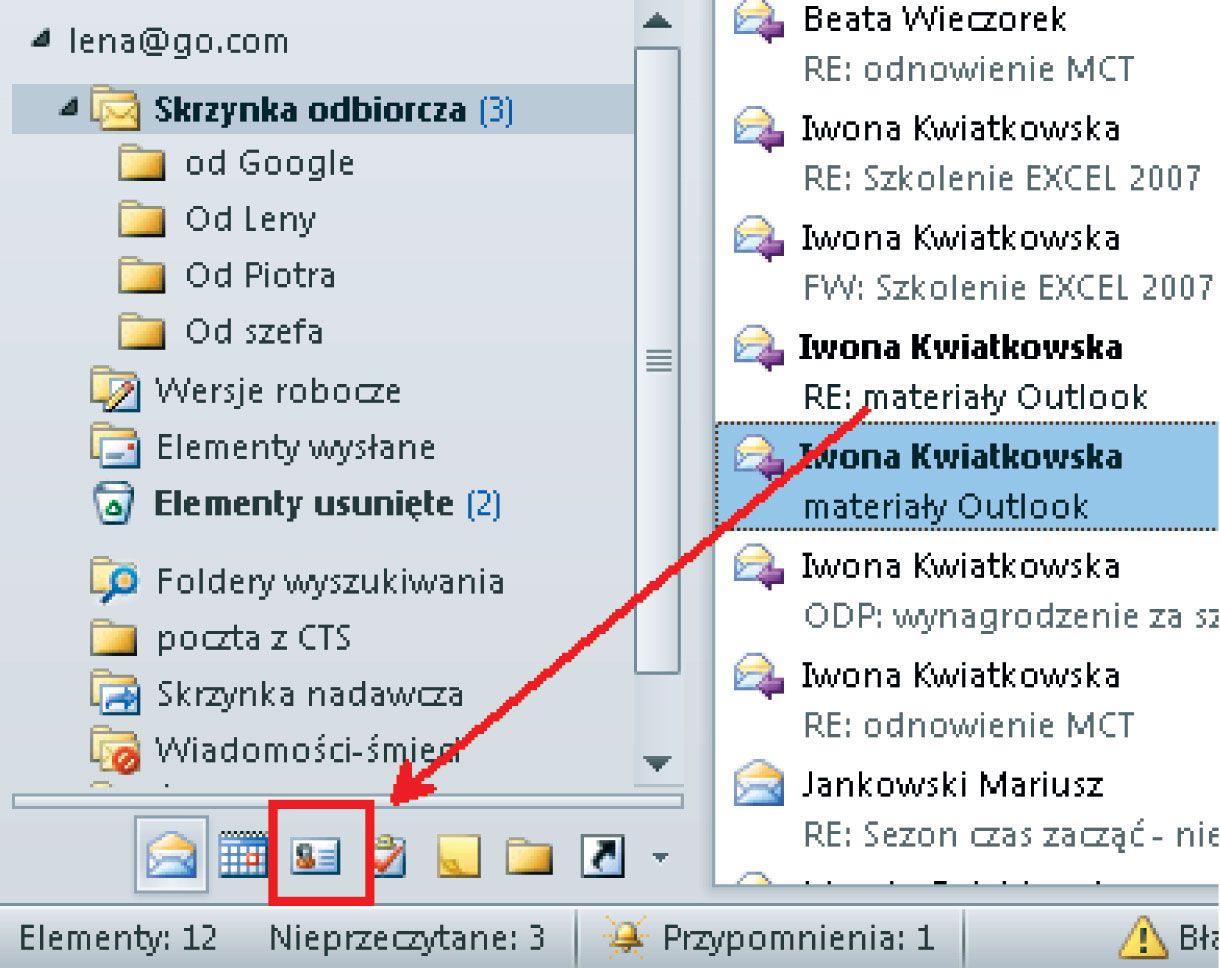Viewport: 1220px width, 968px height.
Task: Open the Wersje robocze folder
Action: click(x=277, y=390)
